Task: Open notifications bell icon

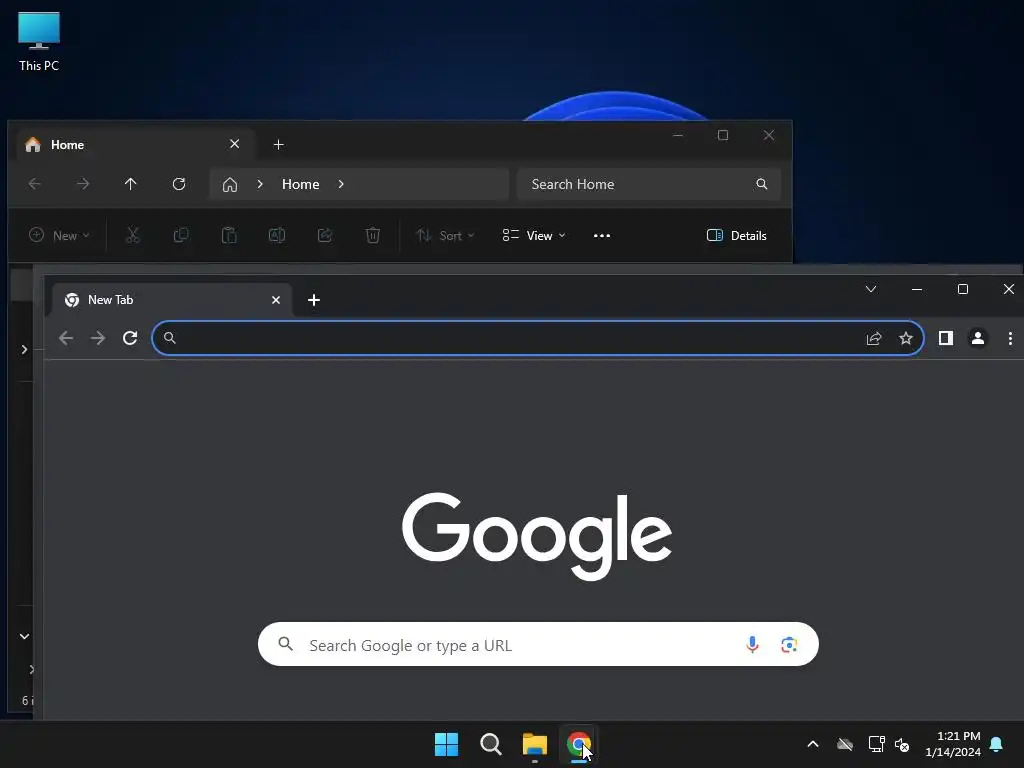Action: [x=997, y=744]
